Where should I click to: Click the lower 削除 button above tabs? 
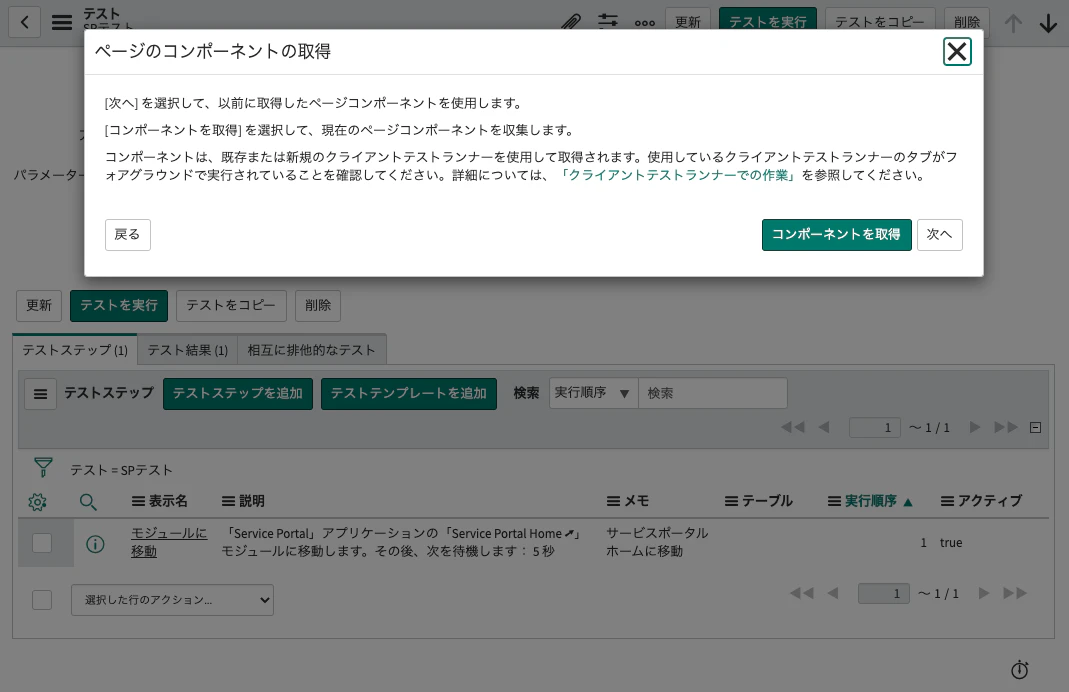click(x=318, y=305)
